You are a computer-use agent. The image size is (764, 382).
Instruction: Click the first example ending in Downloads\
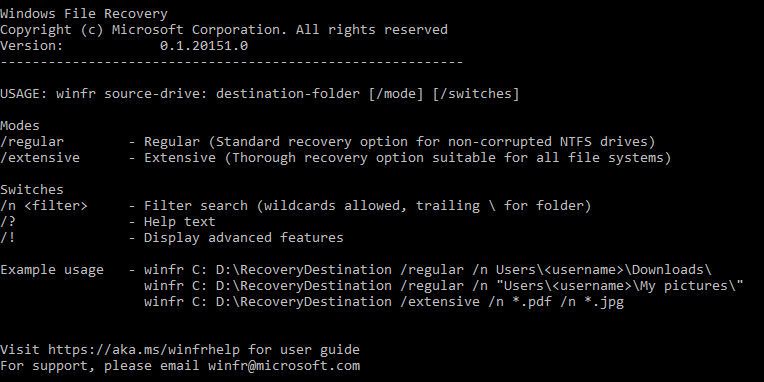428,270
